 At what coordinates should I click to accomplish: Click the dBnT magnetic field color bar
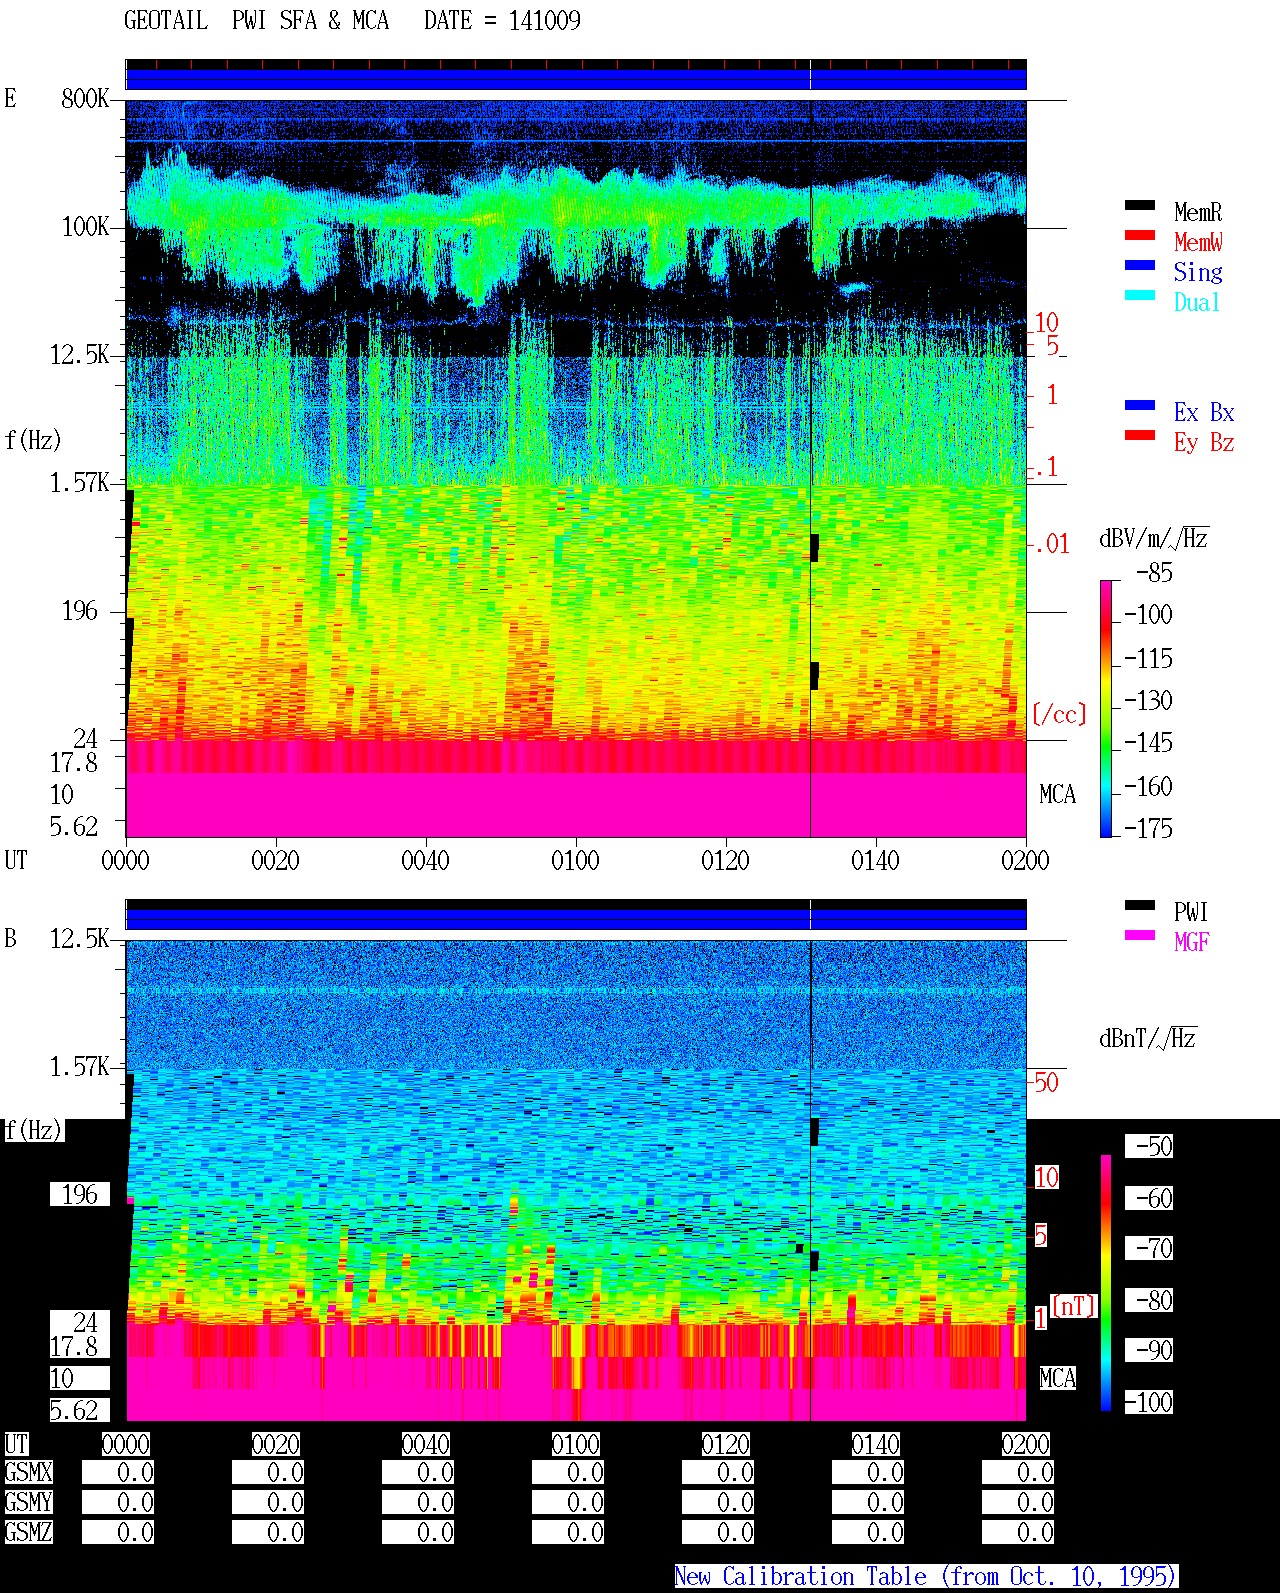[1106, 1283]
